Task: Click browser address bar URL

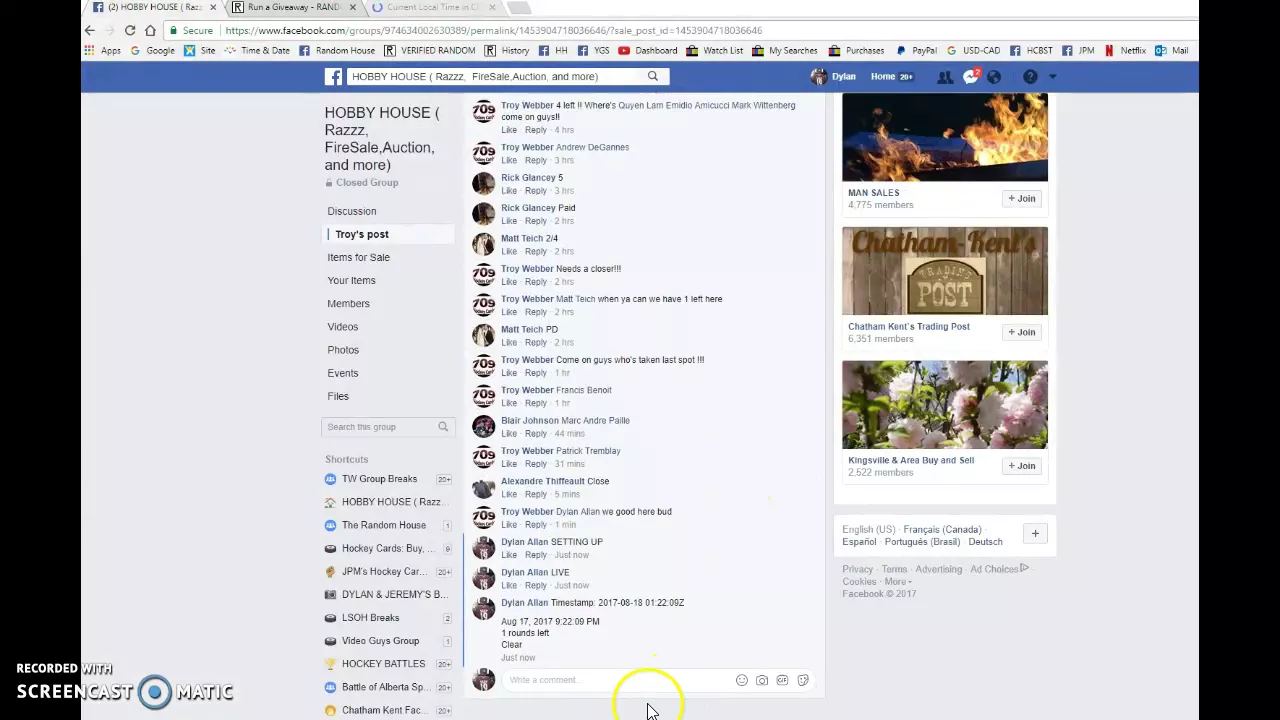Action: point(494,30)
